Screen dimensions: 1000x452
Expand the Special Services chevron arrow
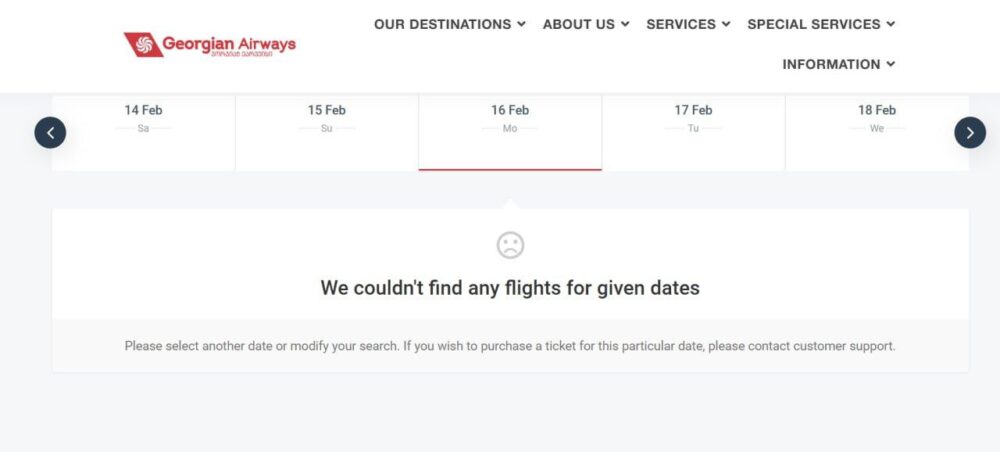[x=890, y=24]
